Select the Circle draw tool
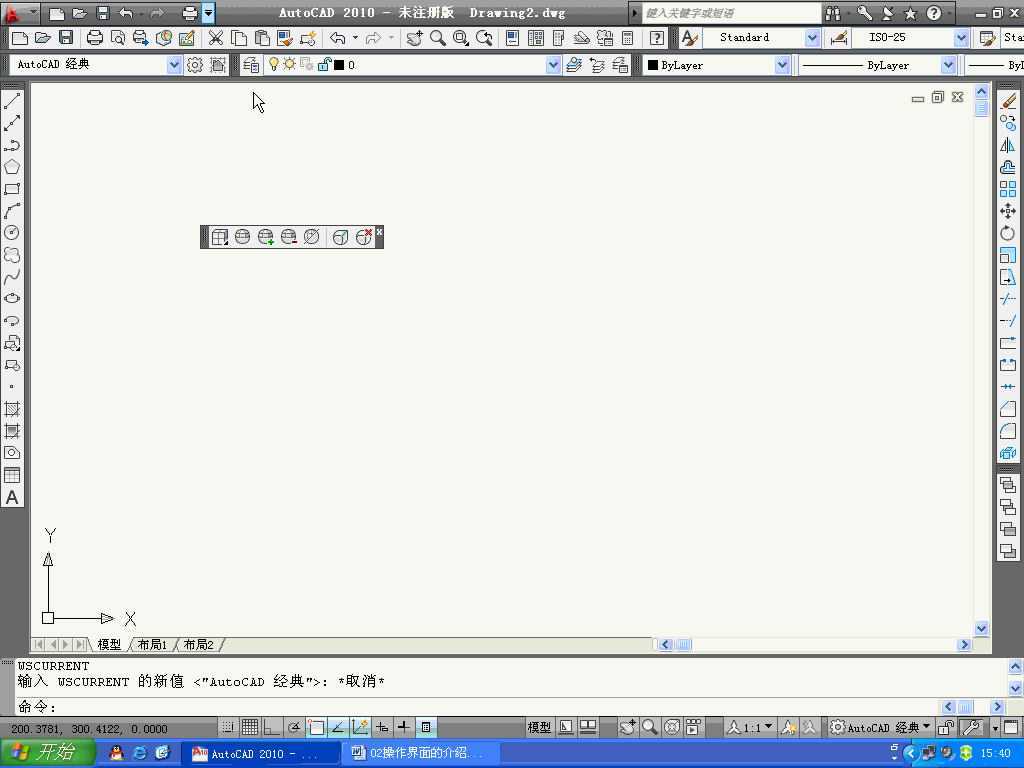Viewport: 1024px width, 768px height. point(12,232)
